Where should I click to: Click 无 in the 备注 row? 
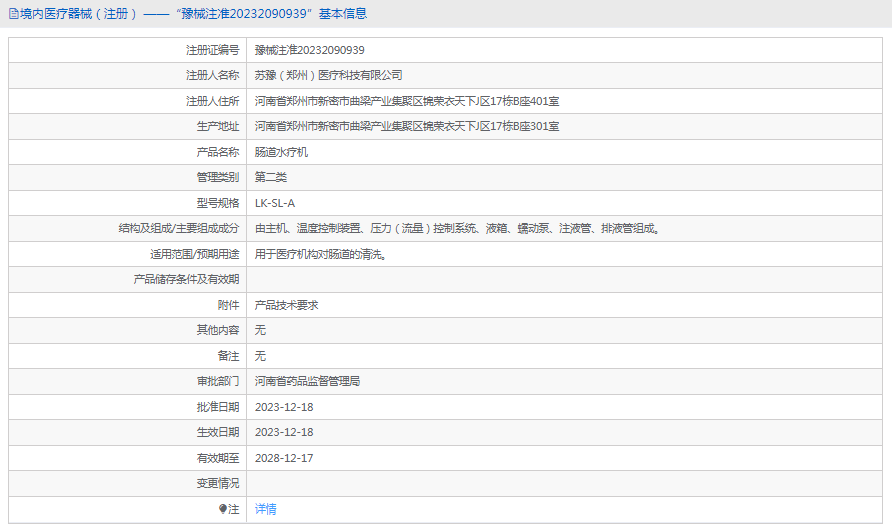(x=261, y=356)
